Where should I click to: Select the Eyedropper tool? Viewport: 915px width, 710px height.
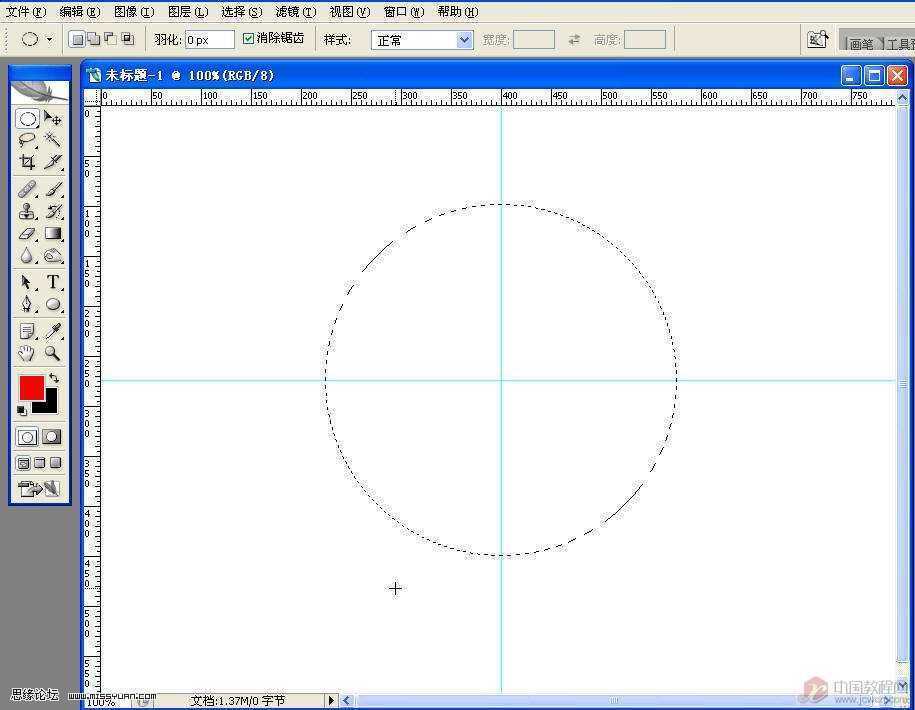(x=53, y=331)
